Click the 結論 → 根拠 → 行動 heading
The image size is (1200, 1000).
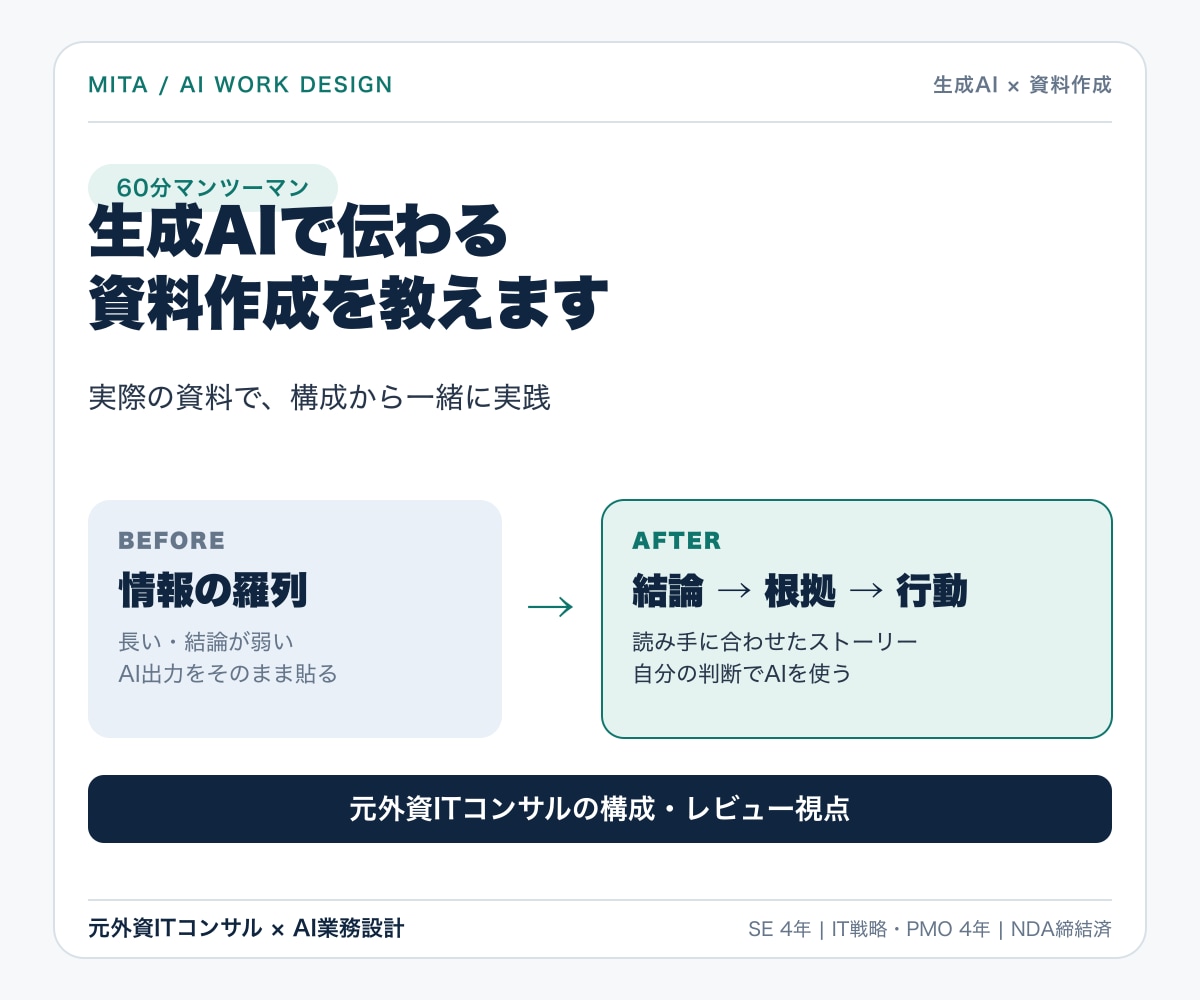(x=800, y=591)
